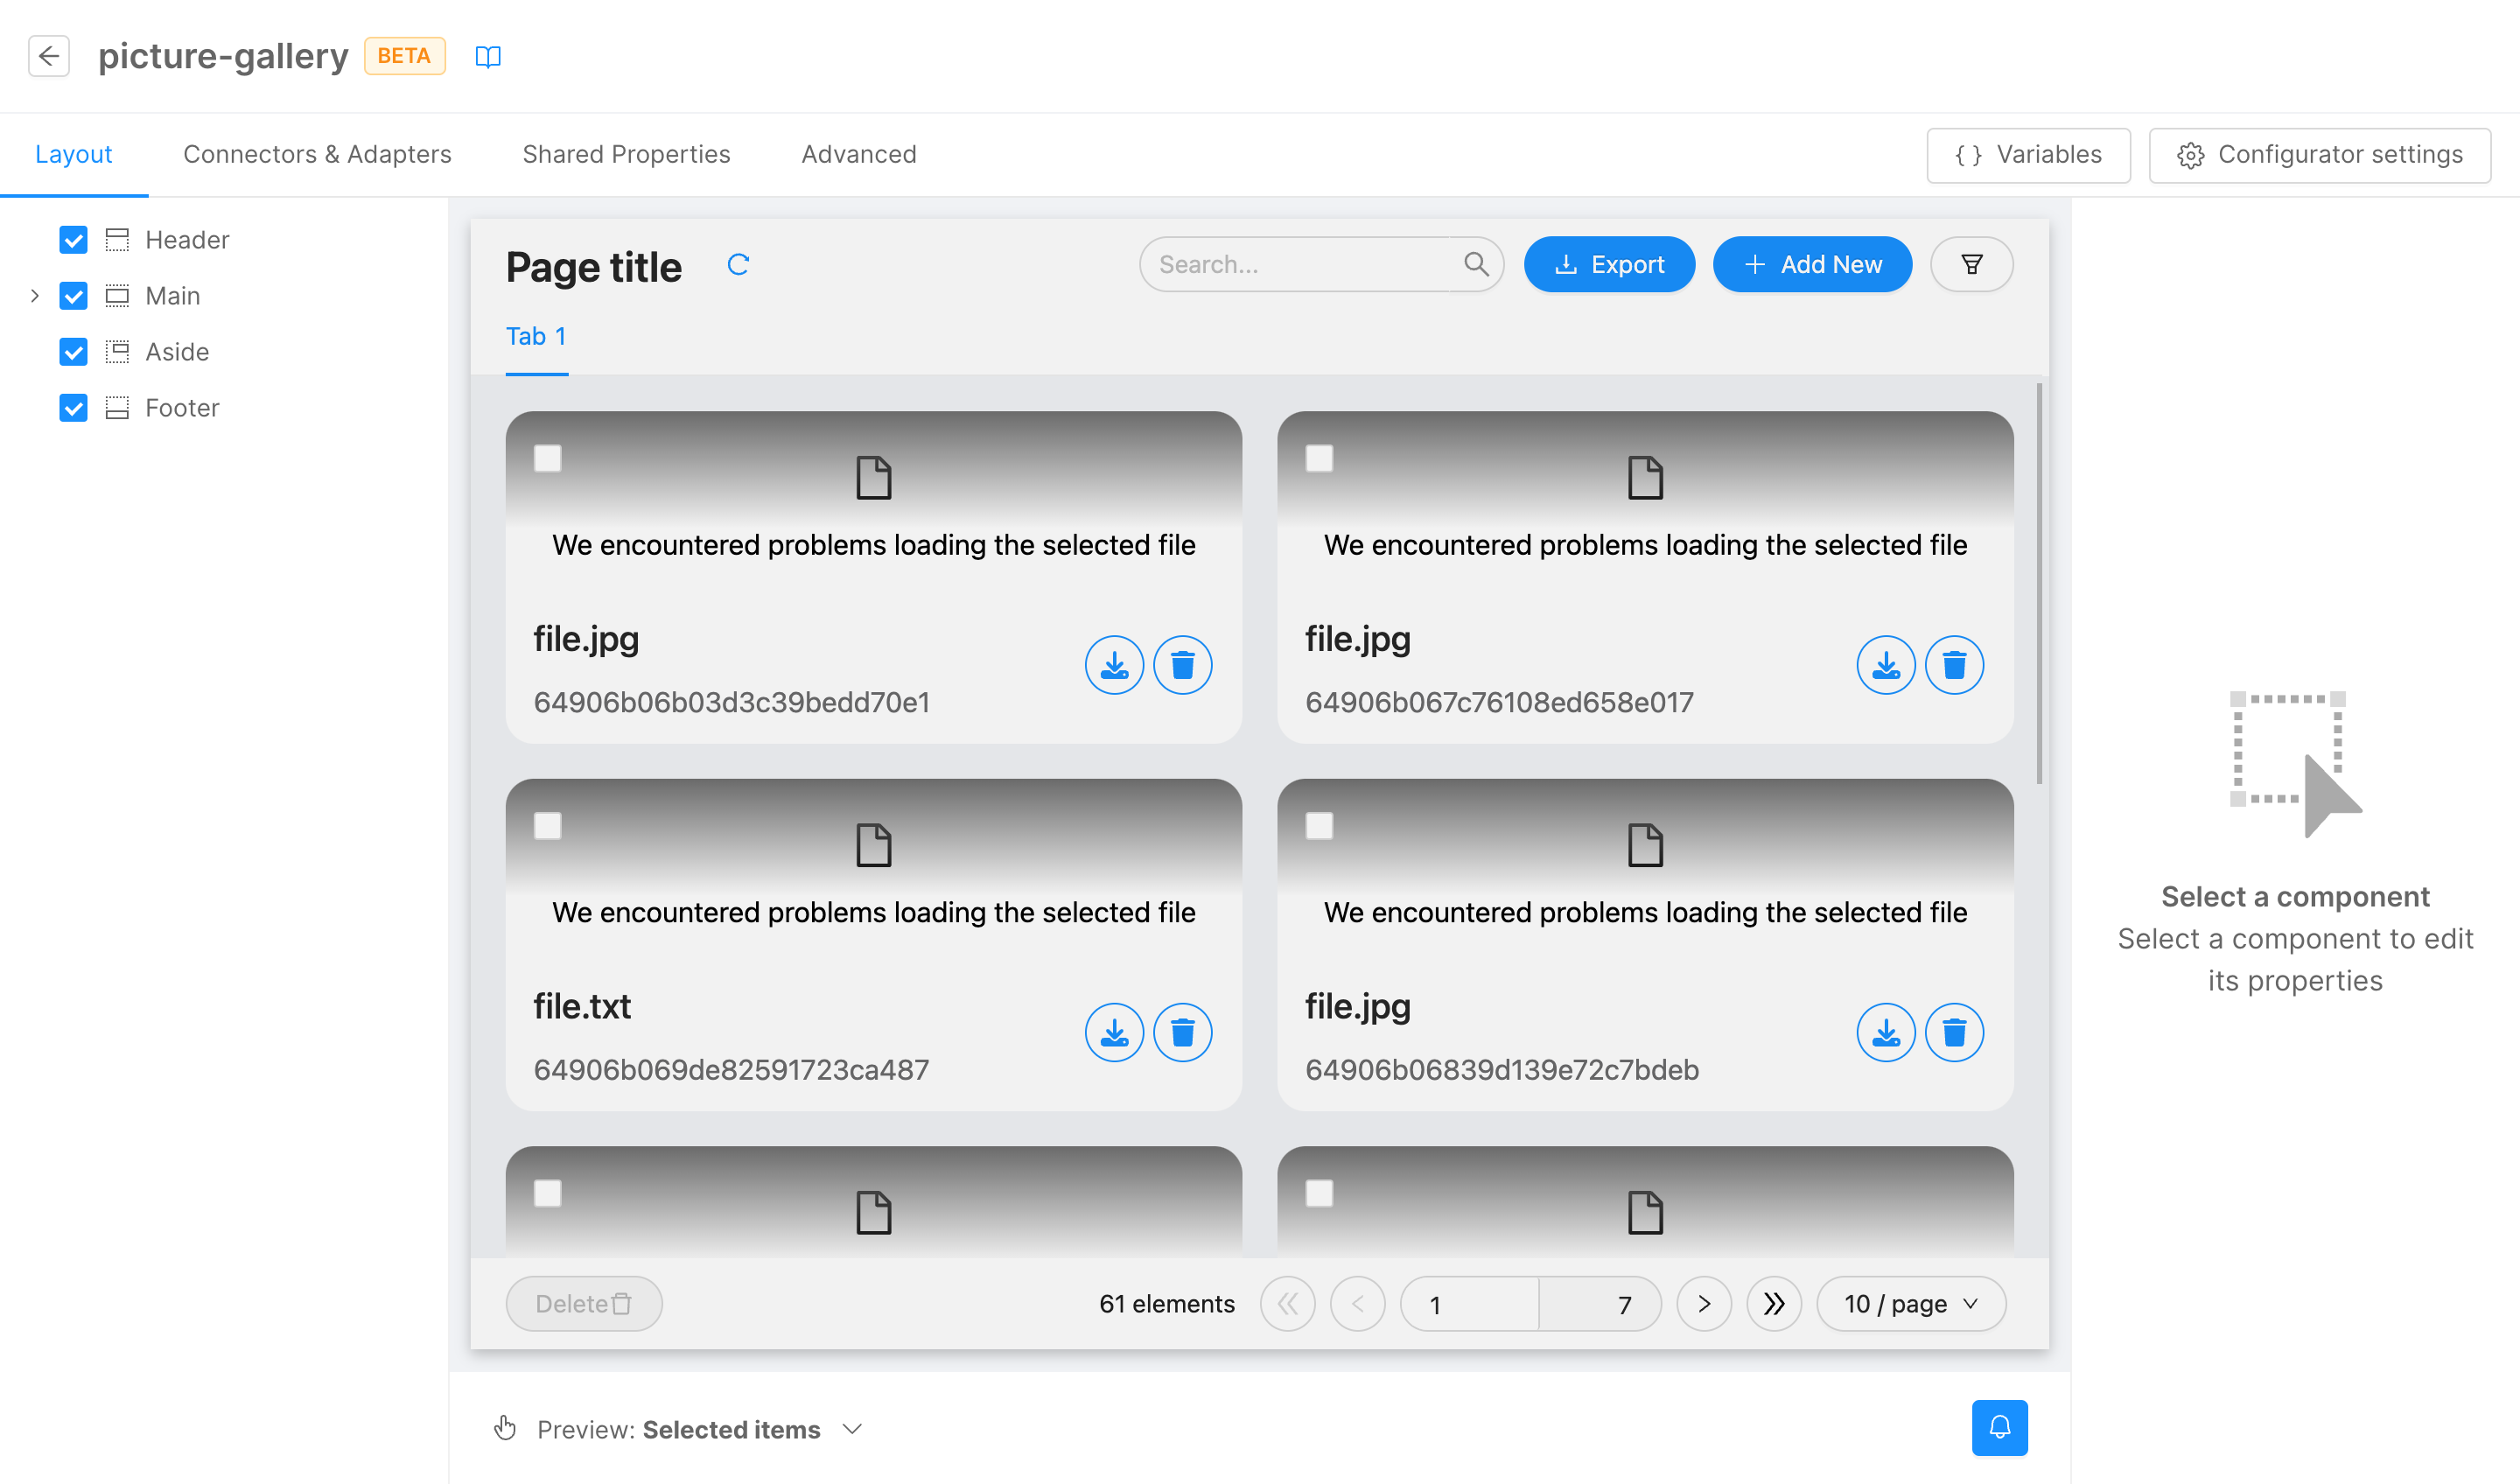This screenshot has width=2520, height=1484.
Task: Uncheck the Header layout checkbox
Action: [73, 240]
